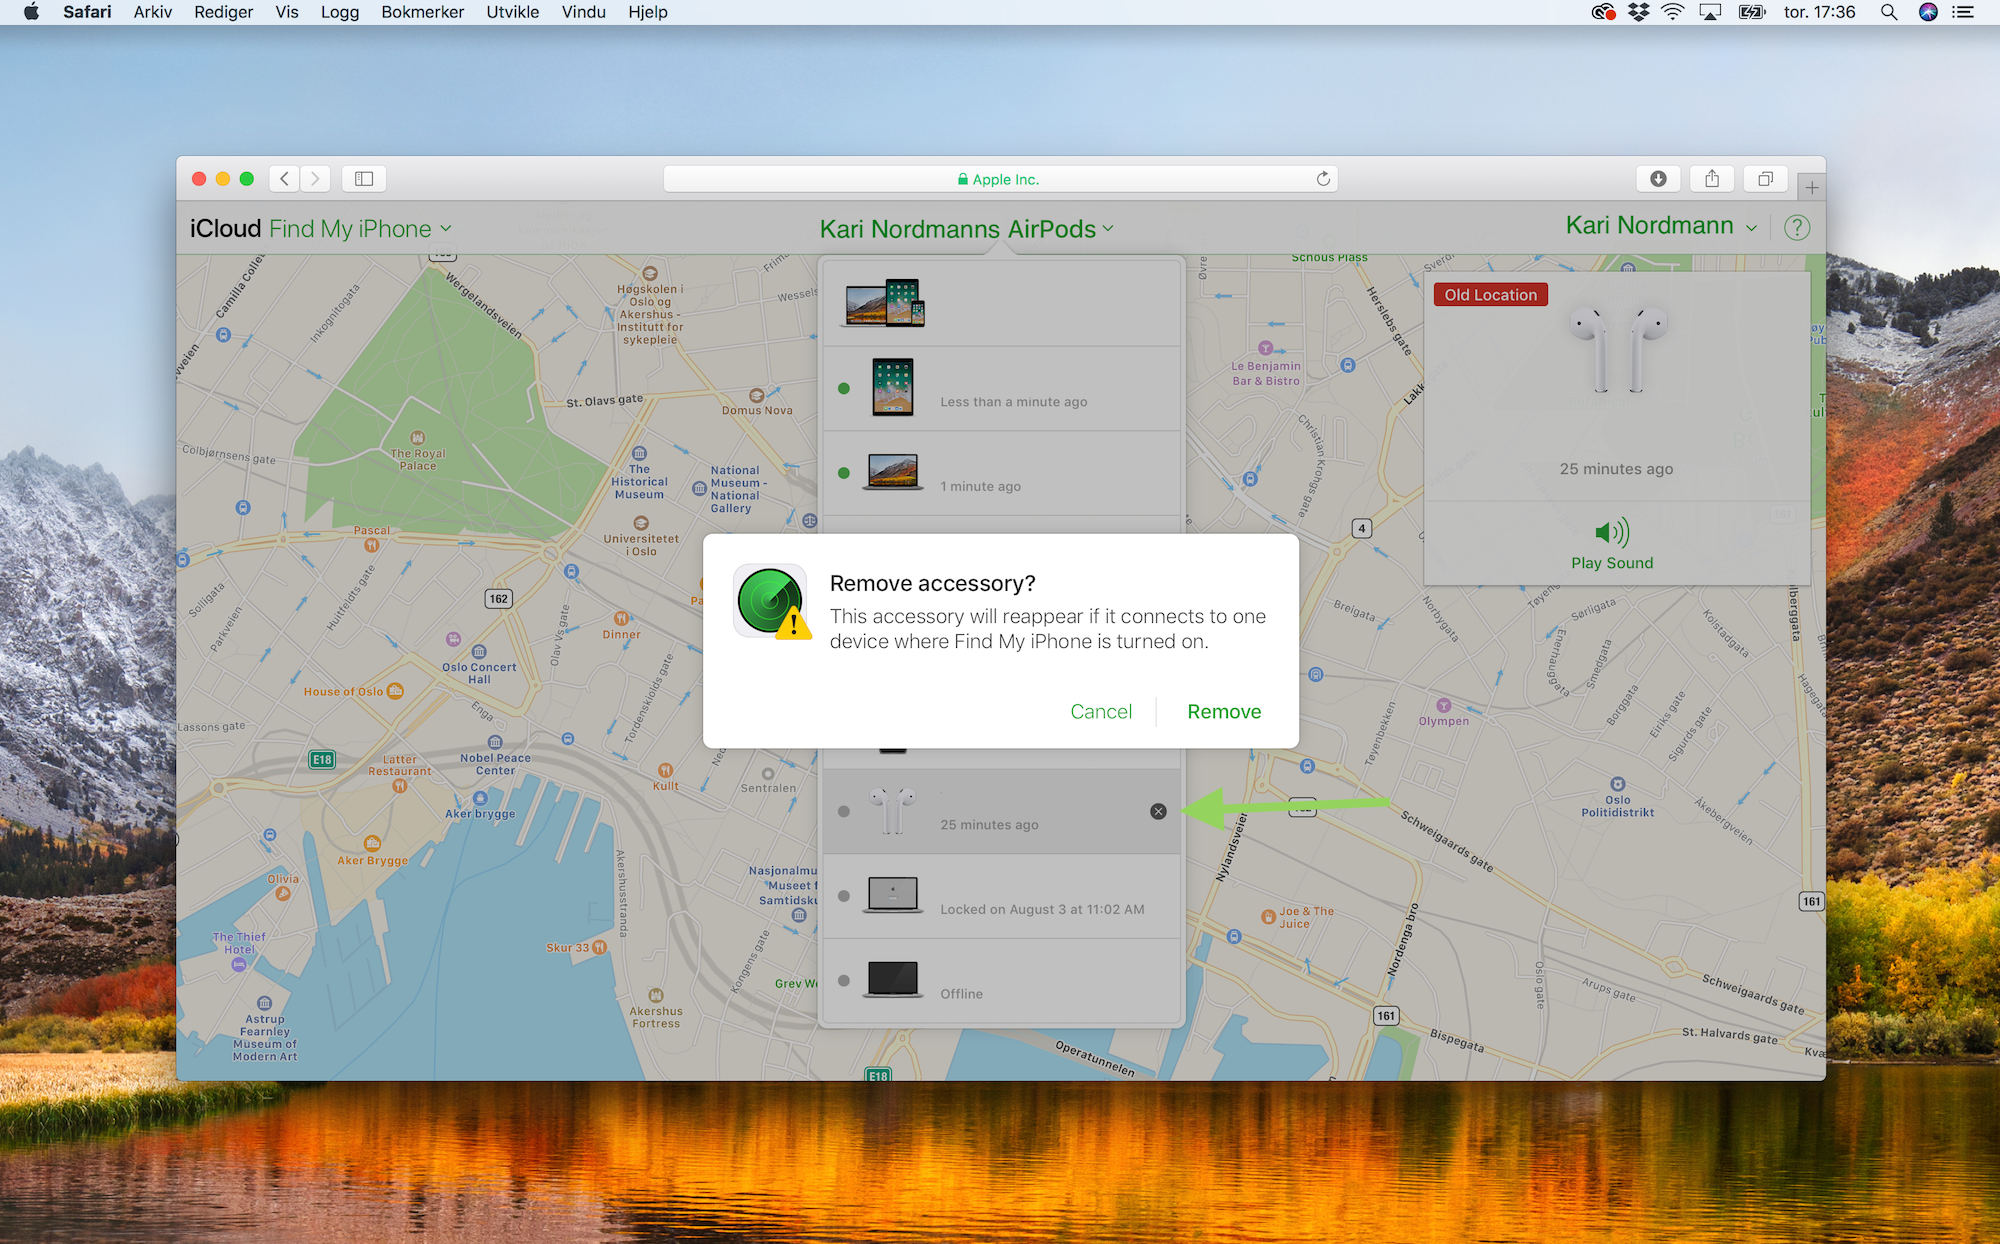This screenshot has height=1244, width=2000.
Task: Click Domus Nova map marker
Action: point(757,395)
